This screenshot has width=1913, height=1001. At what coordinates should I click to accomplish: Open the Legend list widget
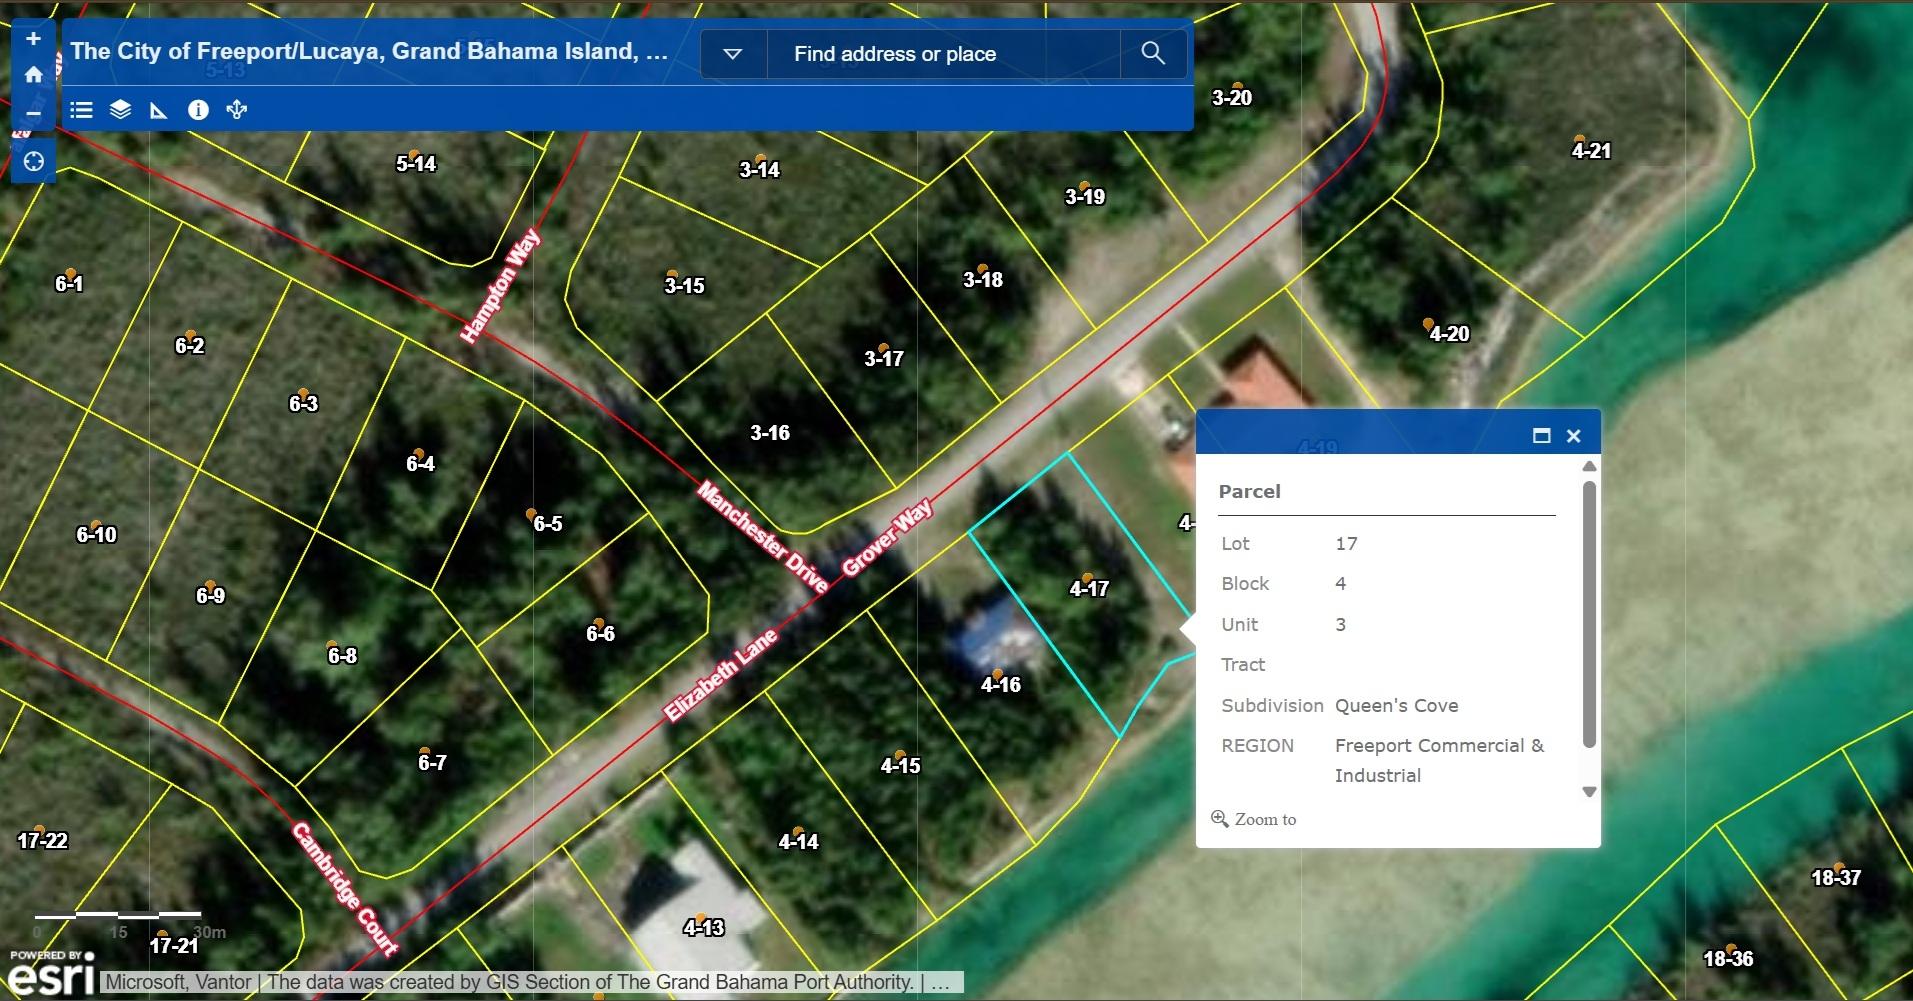[x=82, y=110]
